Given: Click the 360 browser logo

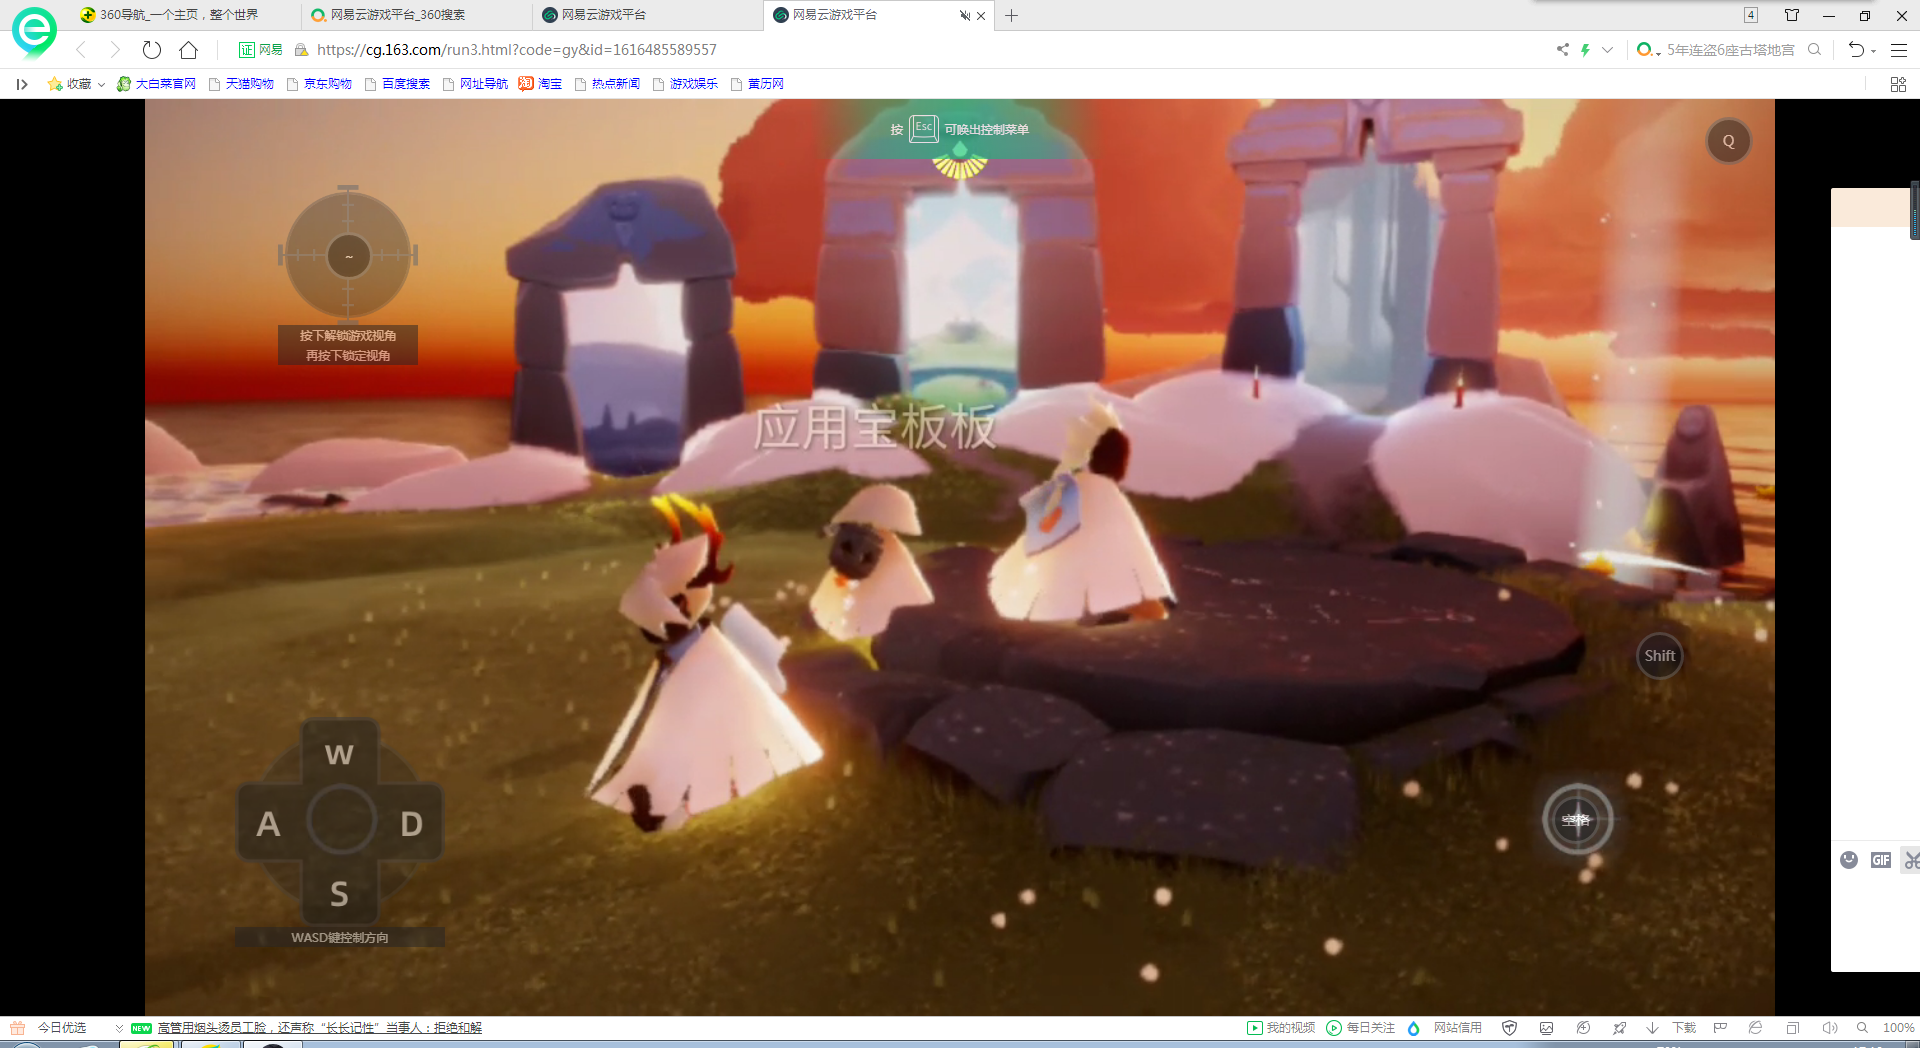Looking at the screenshot, I should [34, 31].
